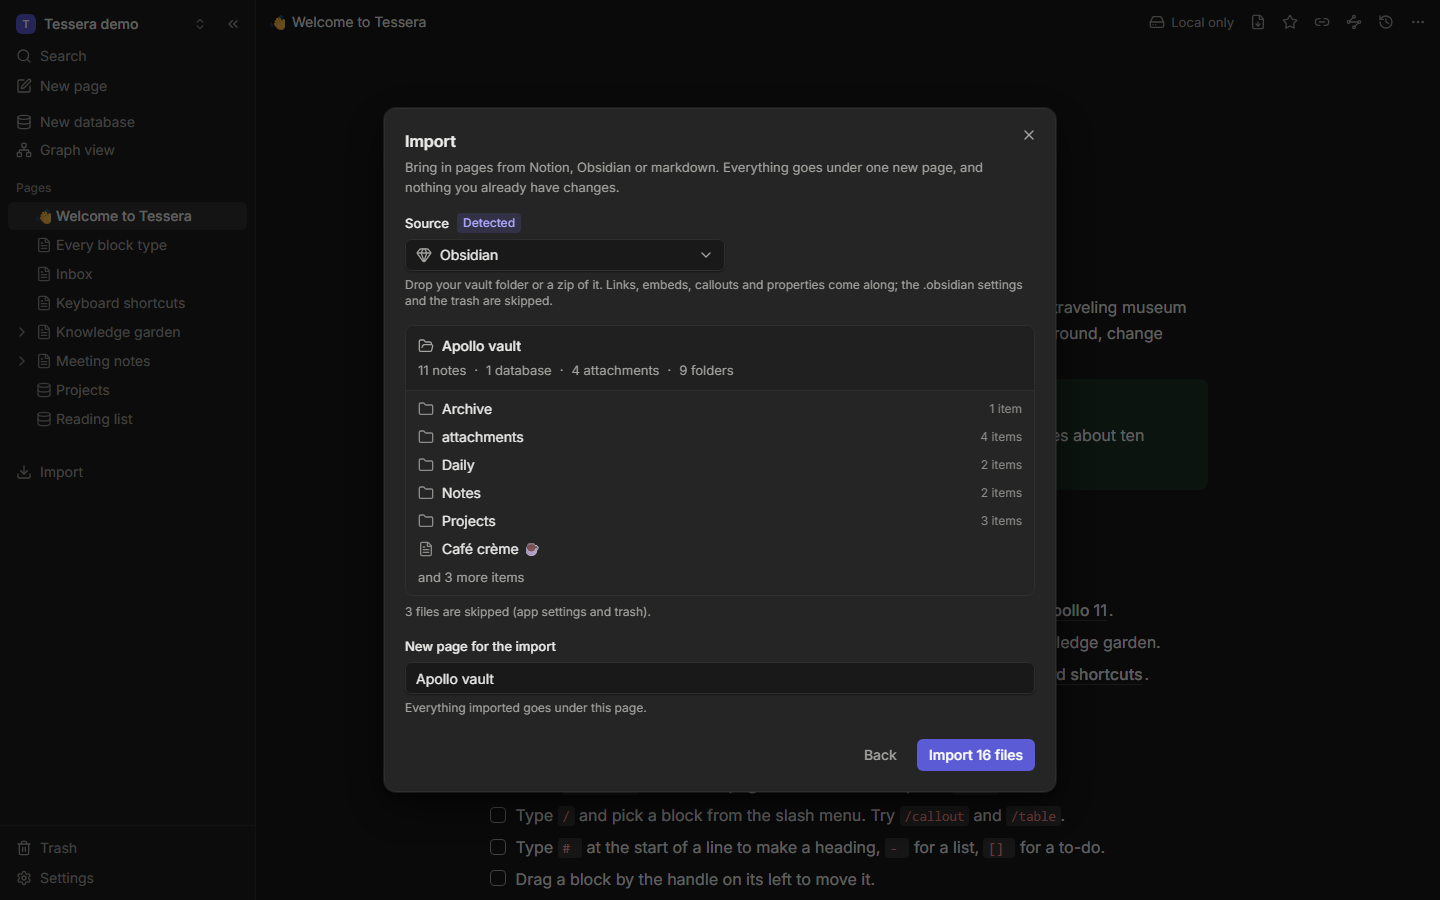The image size is (1440, 900).
Task: Click the Search item in the sidebar
Action: 127,56
